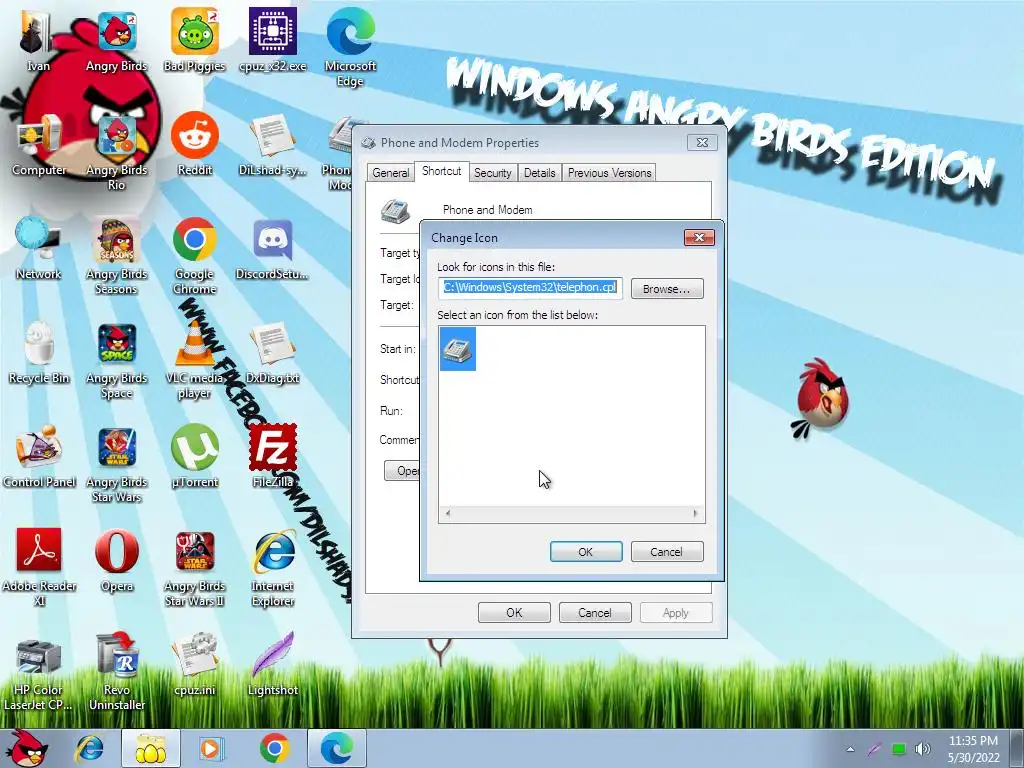
Task: Open the folder icon on the taskbar
Action: pos(150,748)
